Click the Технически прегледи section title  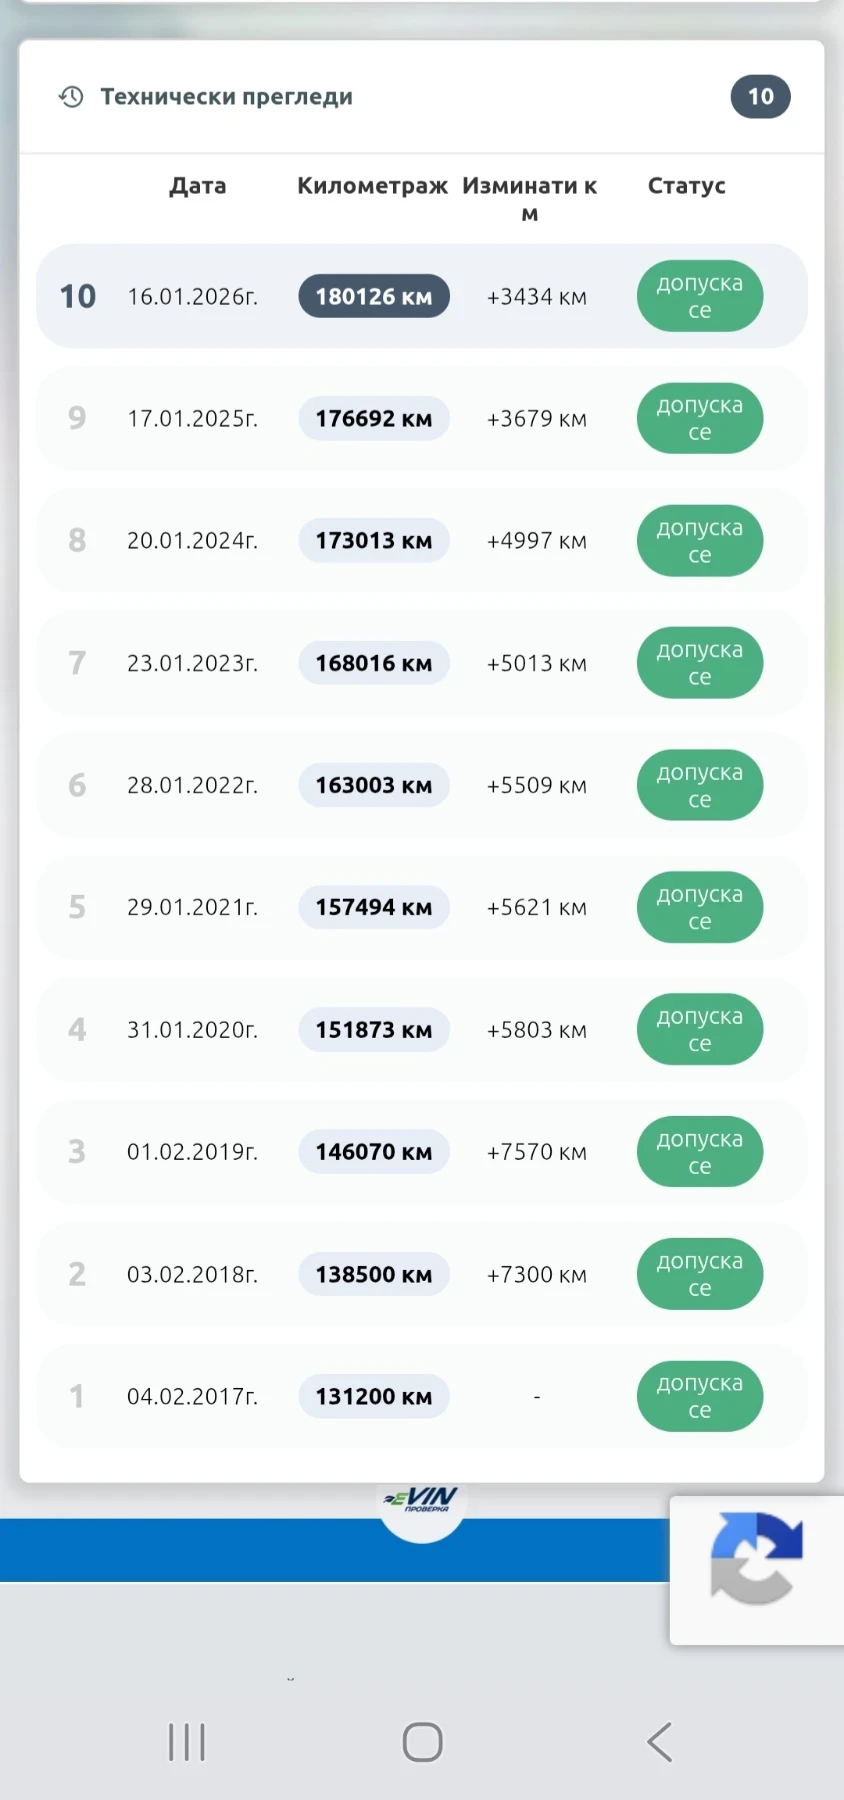226,97
